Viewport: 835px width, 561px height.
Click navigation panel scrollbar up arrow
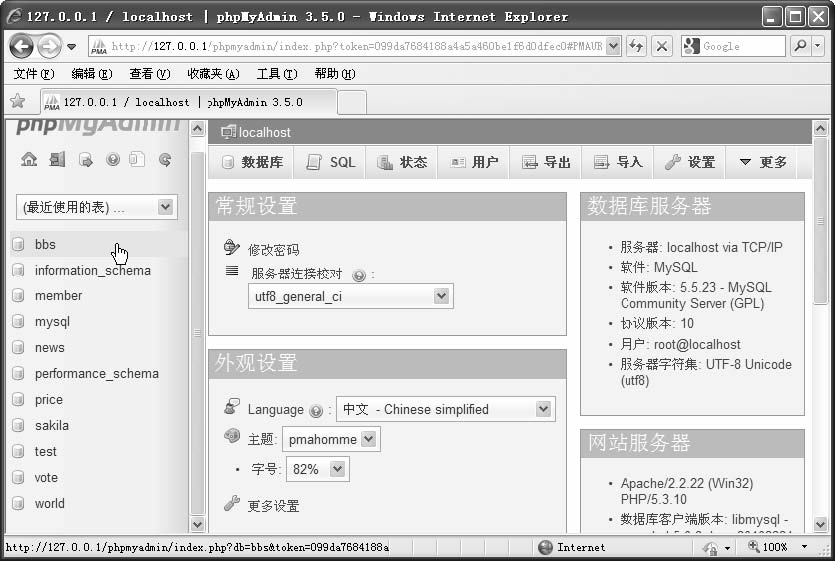point(197,128)
